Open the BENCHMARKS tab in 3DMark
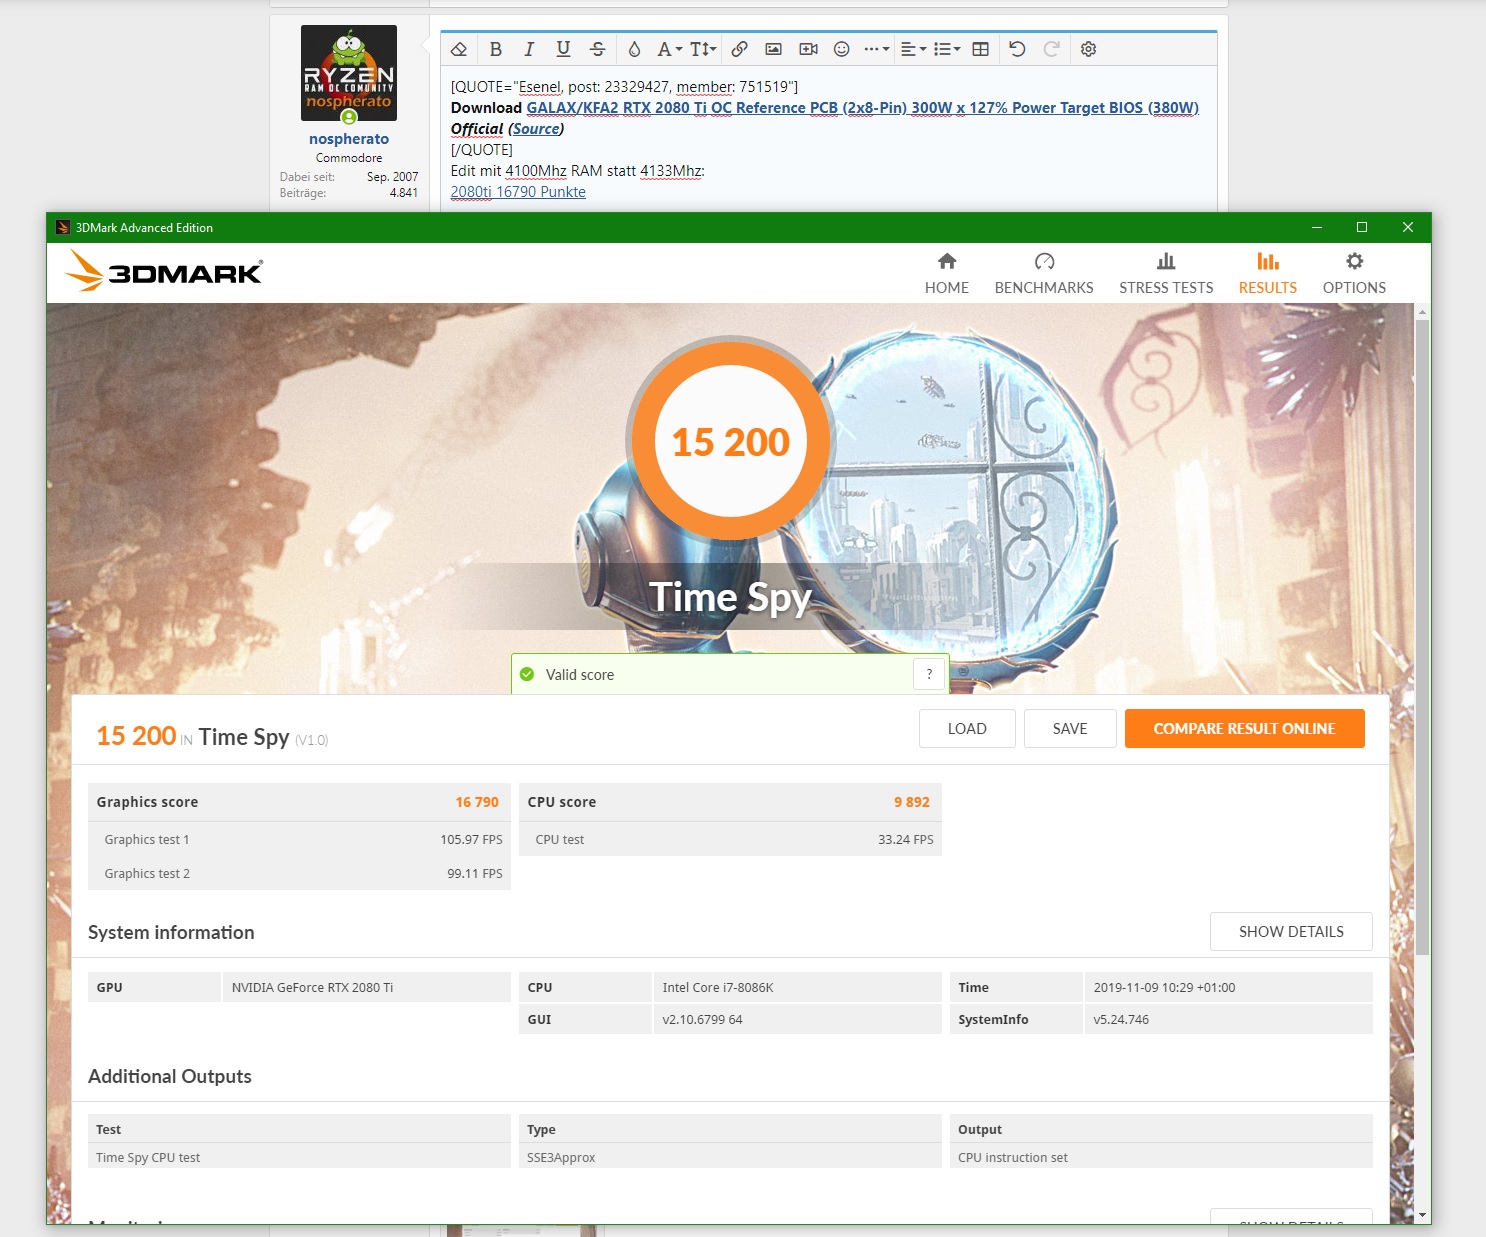 [1044, 273]
